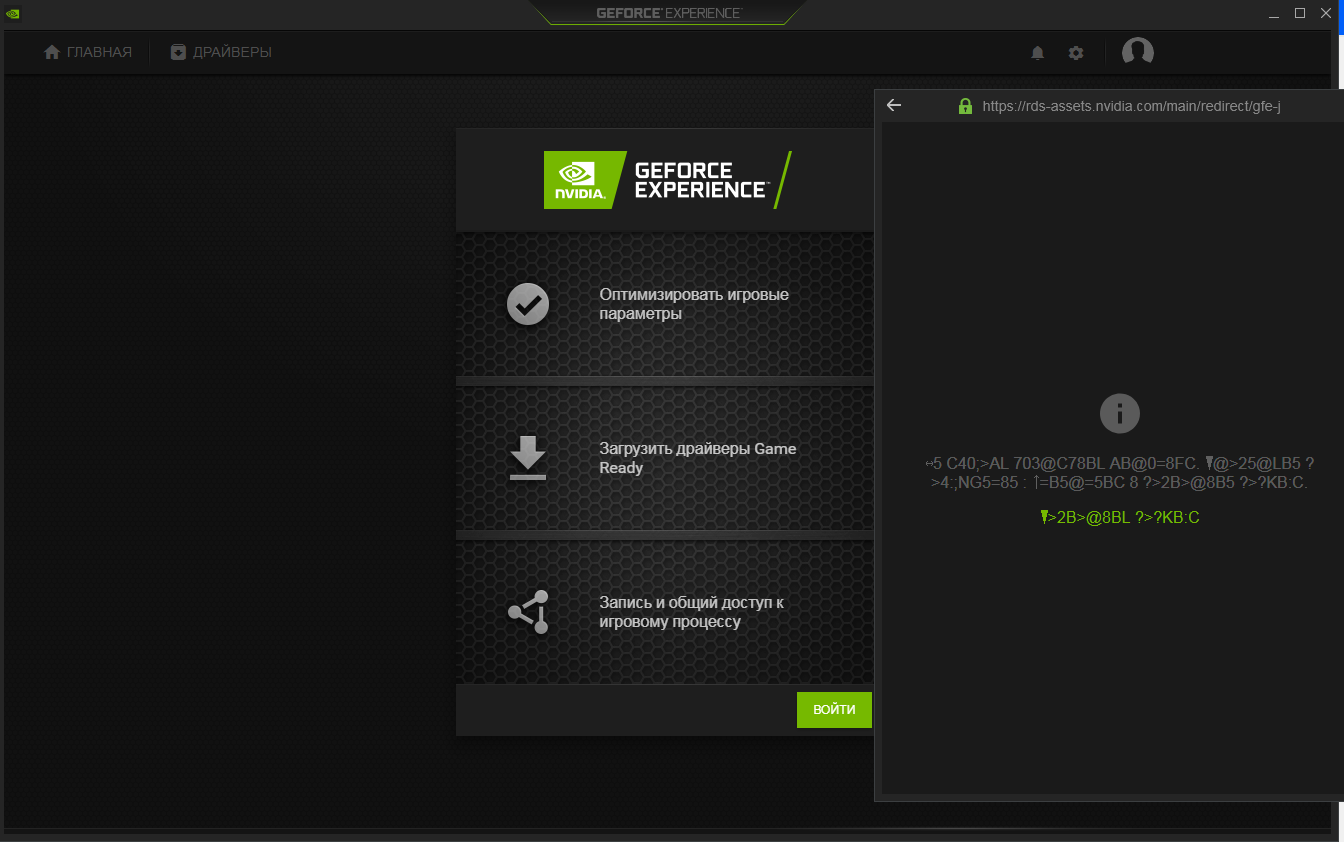The height and width of the screenshot is (842, 1344).
Task: Close the GeForce Experience window
Action: [1328, 13]
